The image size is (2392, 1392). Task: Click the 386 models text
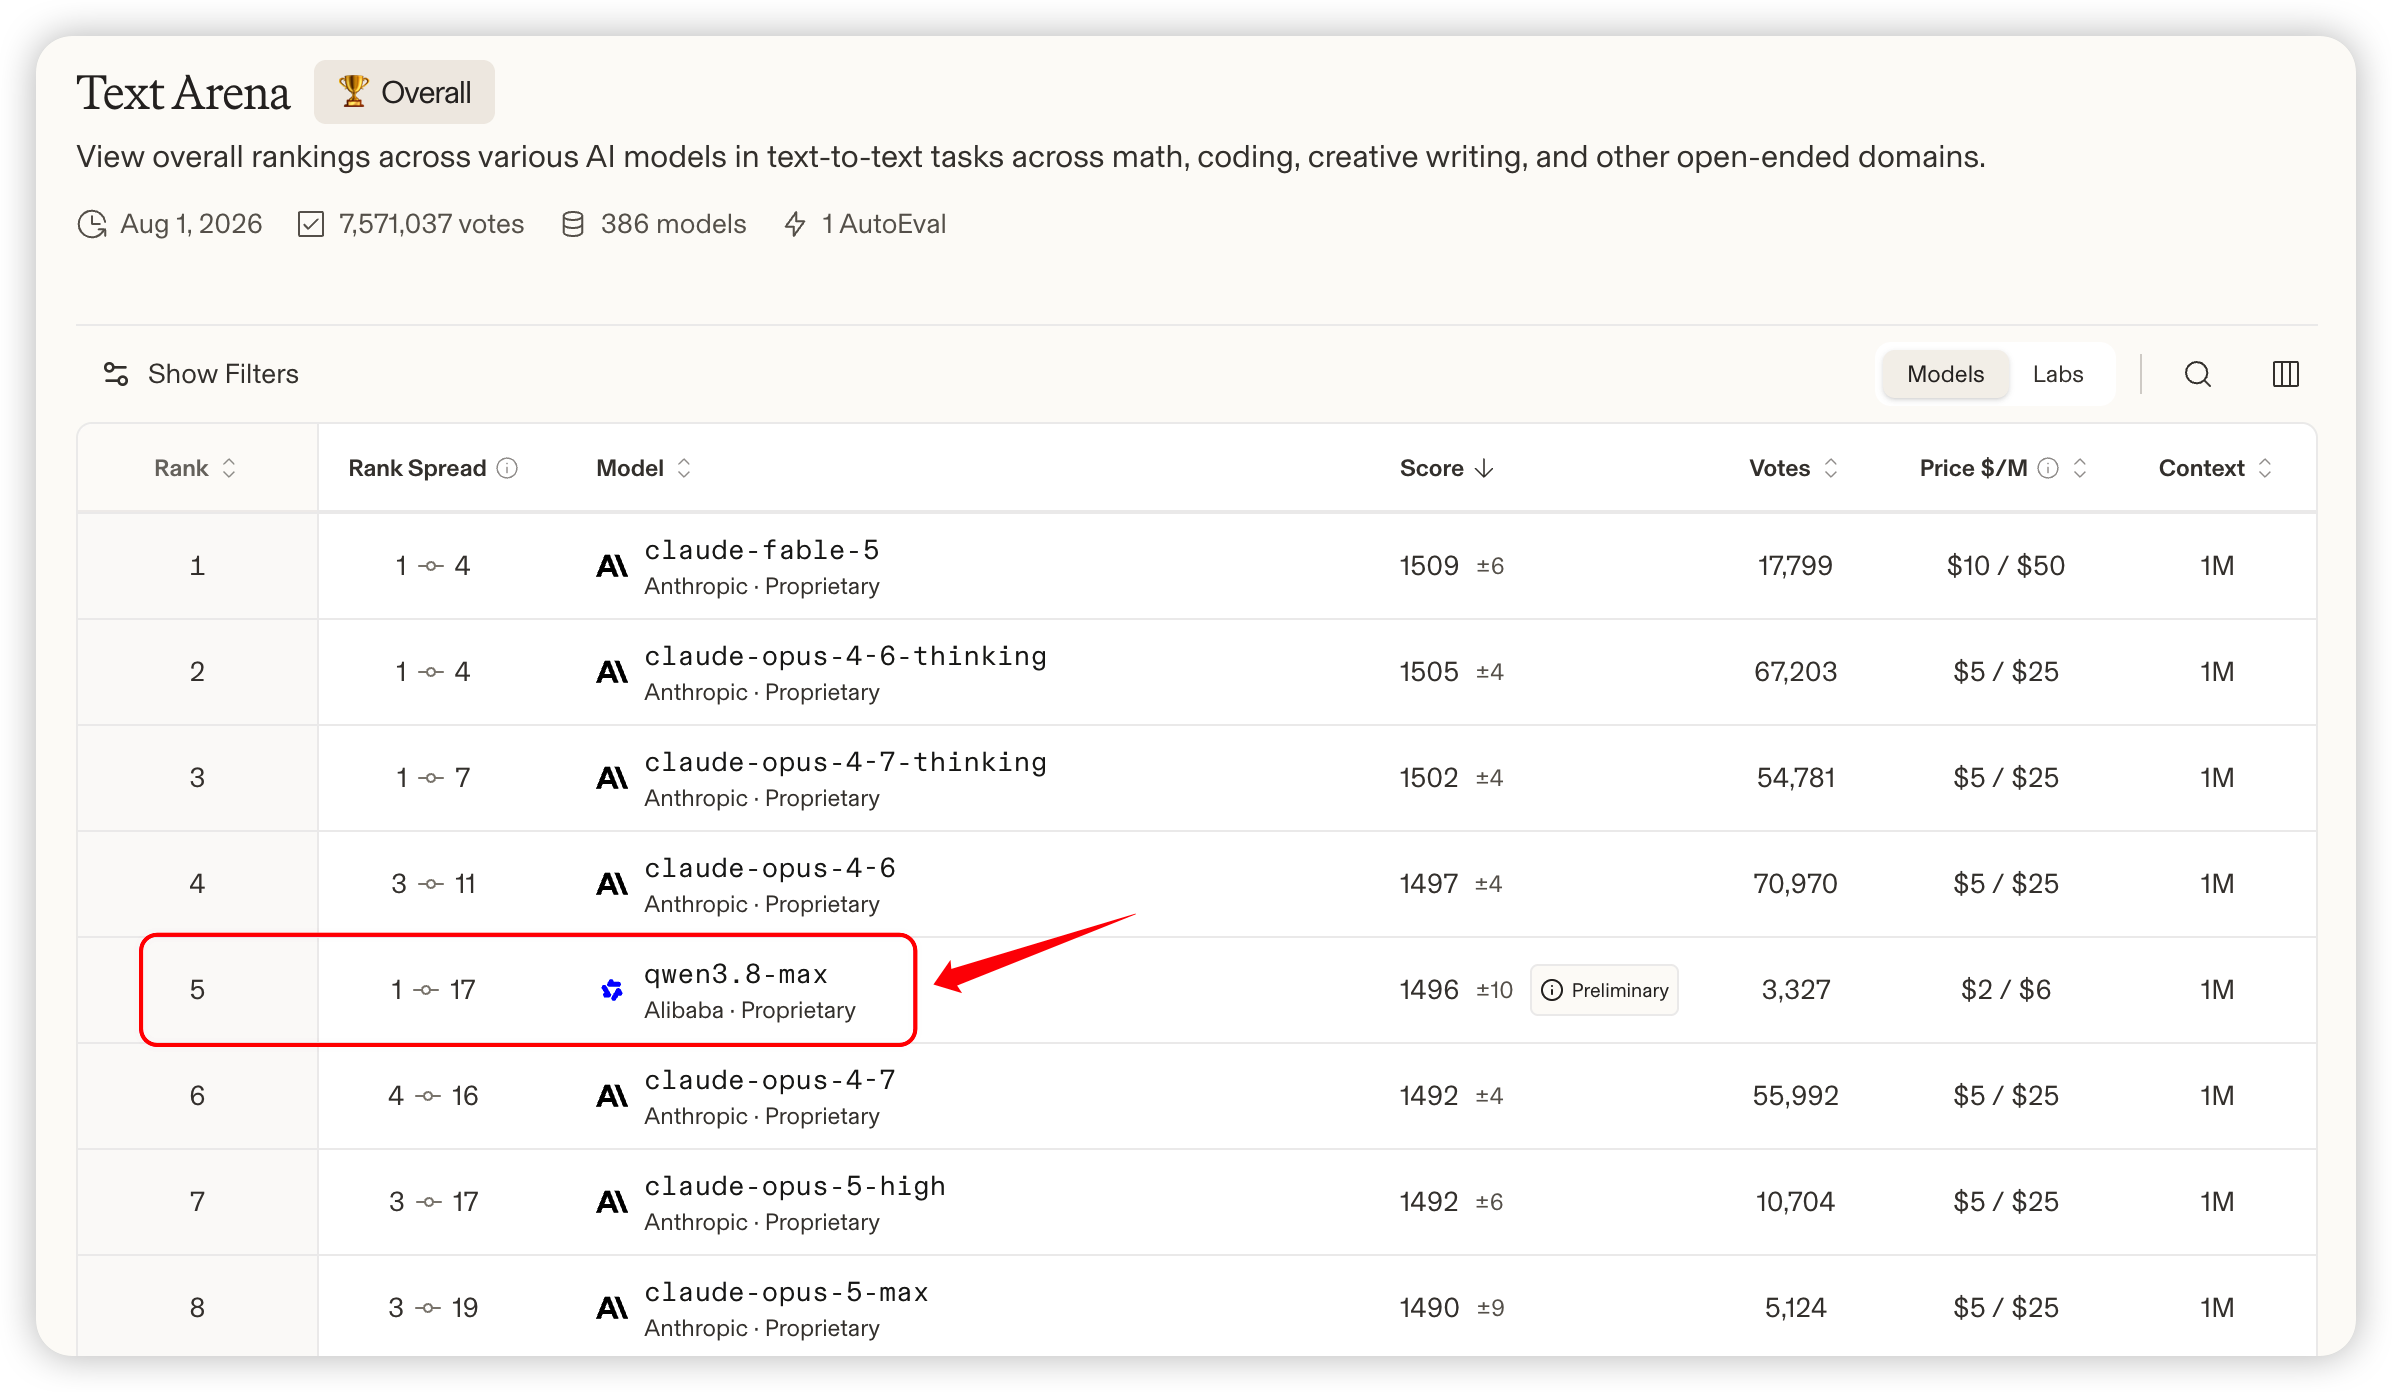click(x=673, y=224)
